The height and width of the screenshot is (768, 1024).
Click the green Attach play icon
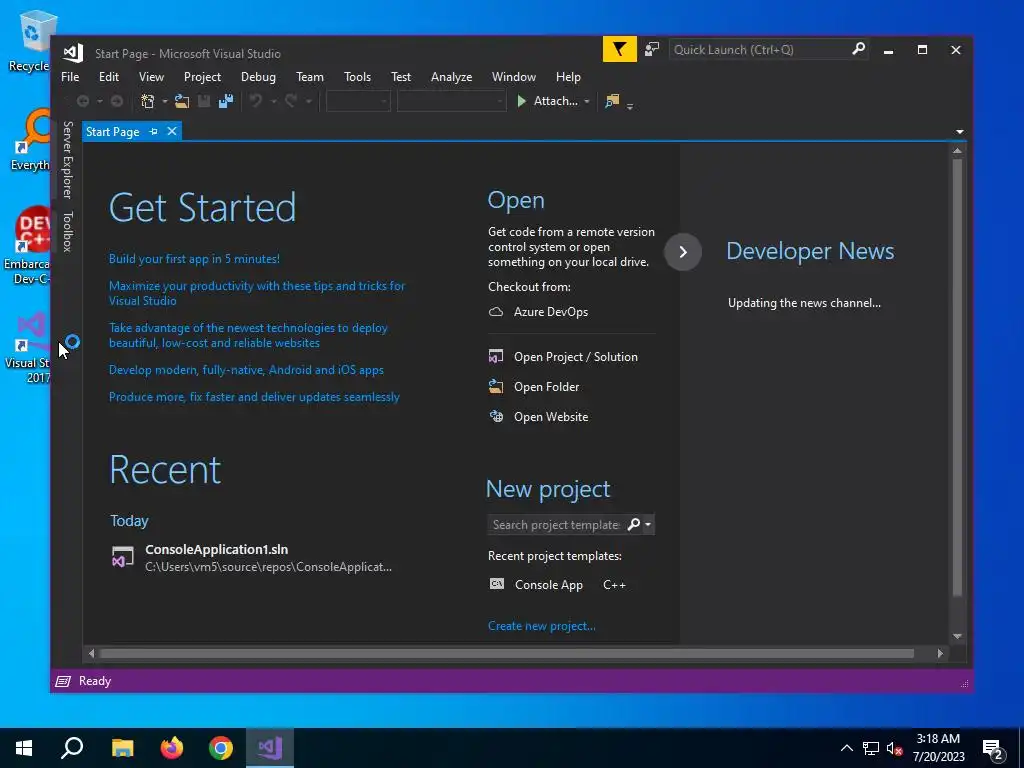[521, 101]
